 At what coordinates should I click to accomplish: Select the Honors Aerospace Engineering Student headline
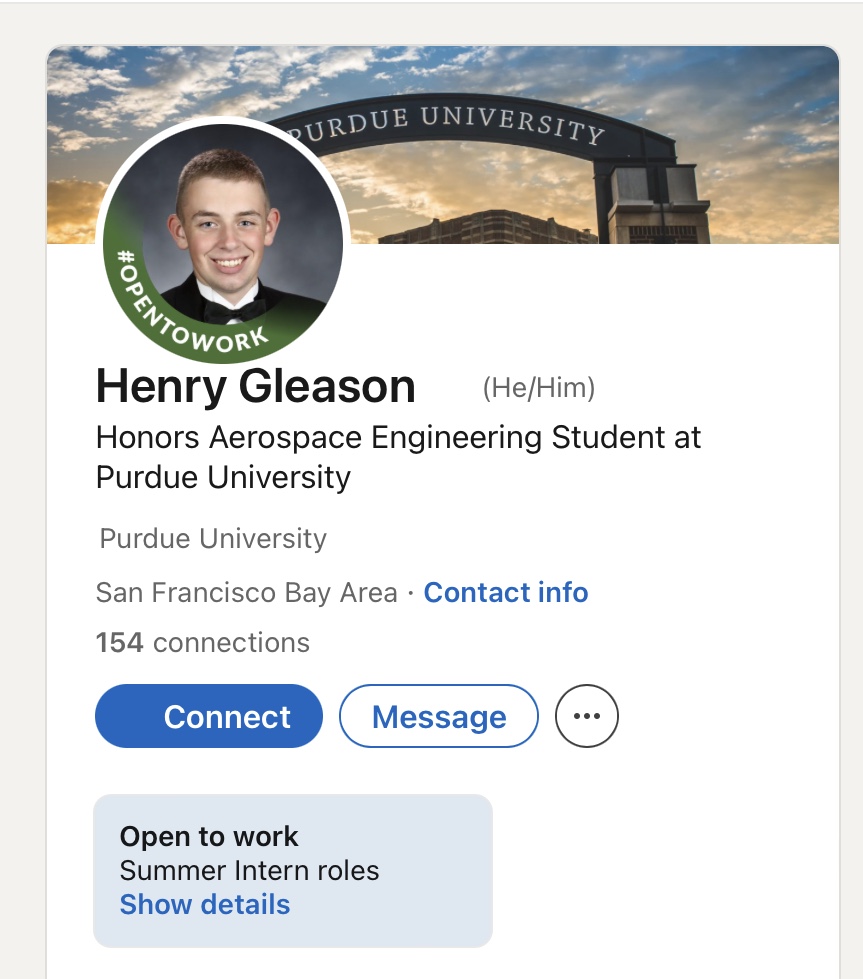click(398, 457)
